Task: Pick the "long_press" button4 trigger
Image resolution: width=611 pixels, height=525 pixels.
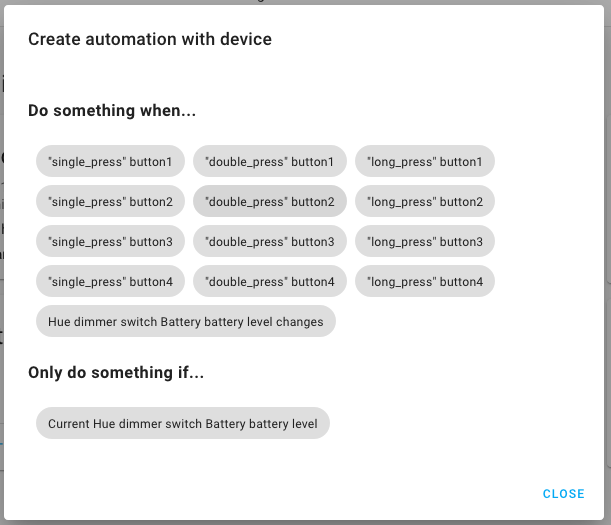Action: coord(424,282)
